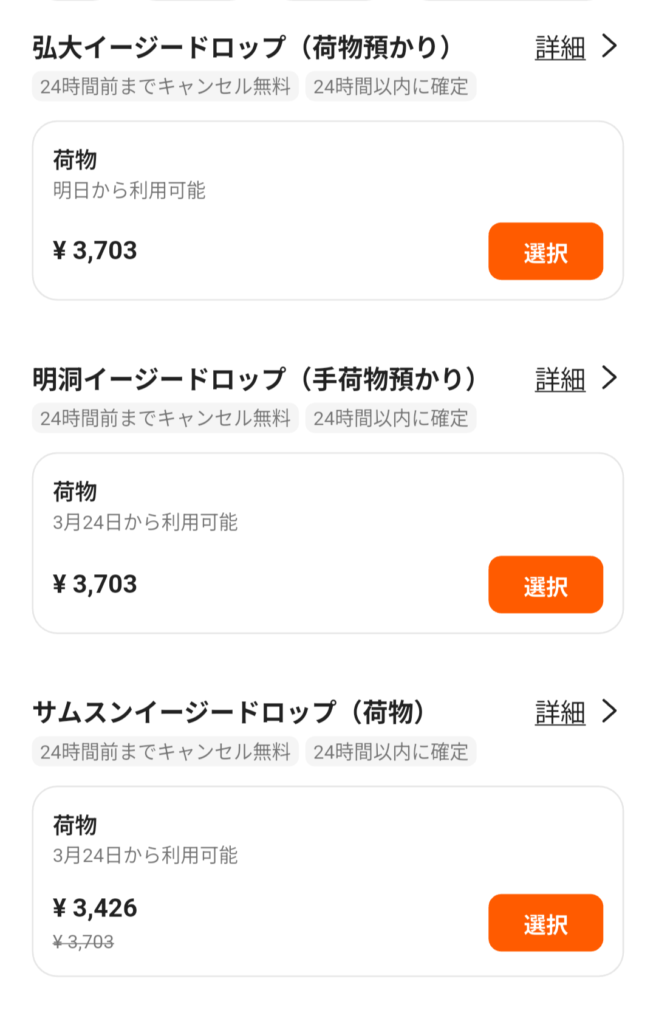Click 24時間前までキャンセル無料 tag under 弘大
Screen dimensions: 656x1024
[166, 86]
